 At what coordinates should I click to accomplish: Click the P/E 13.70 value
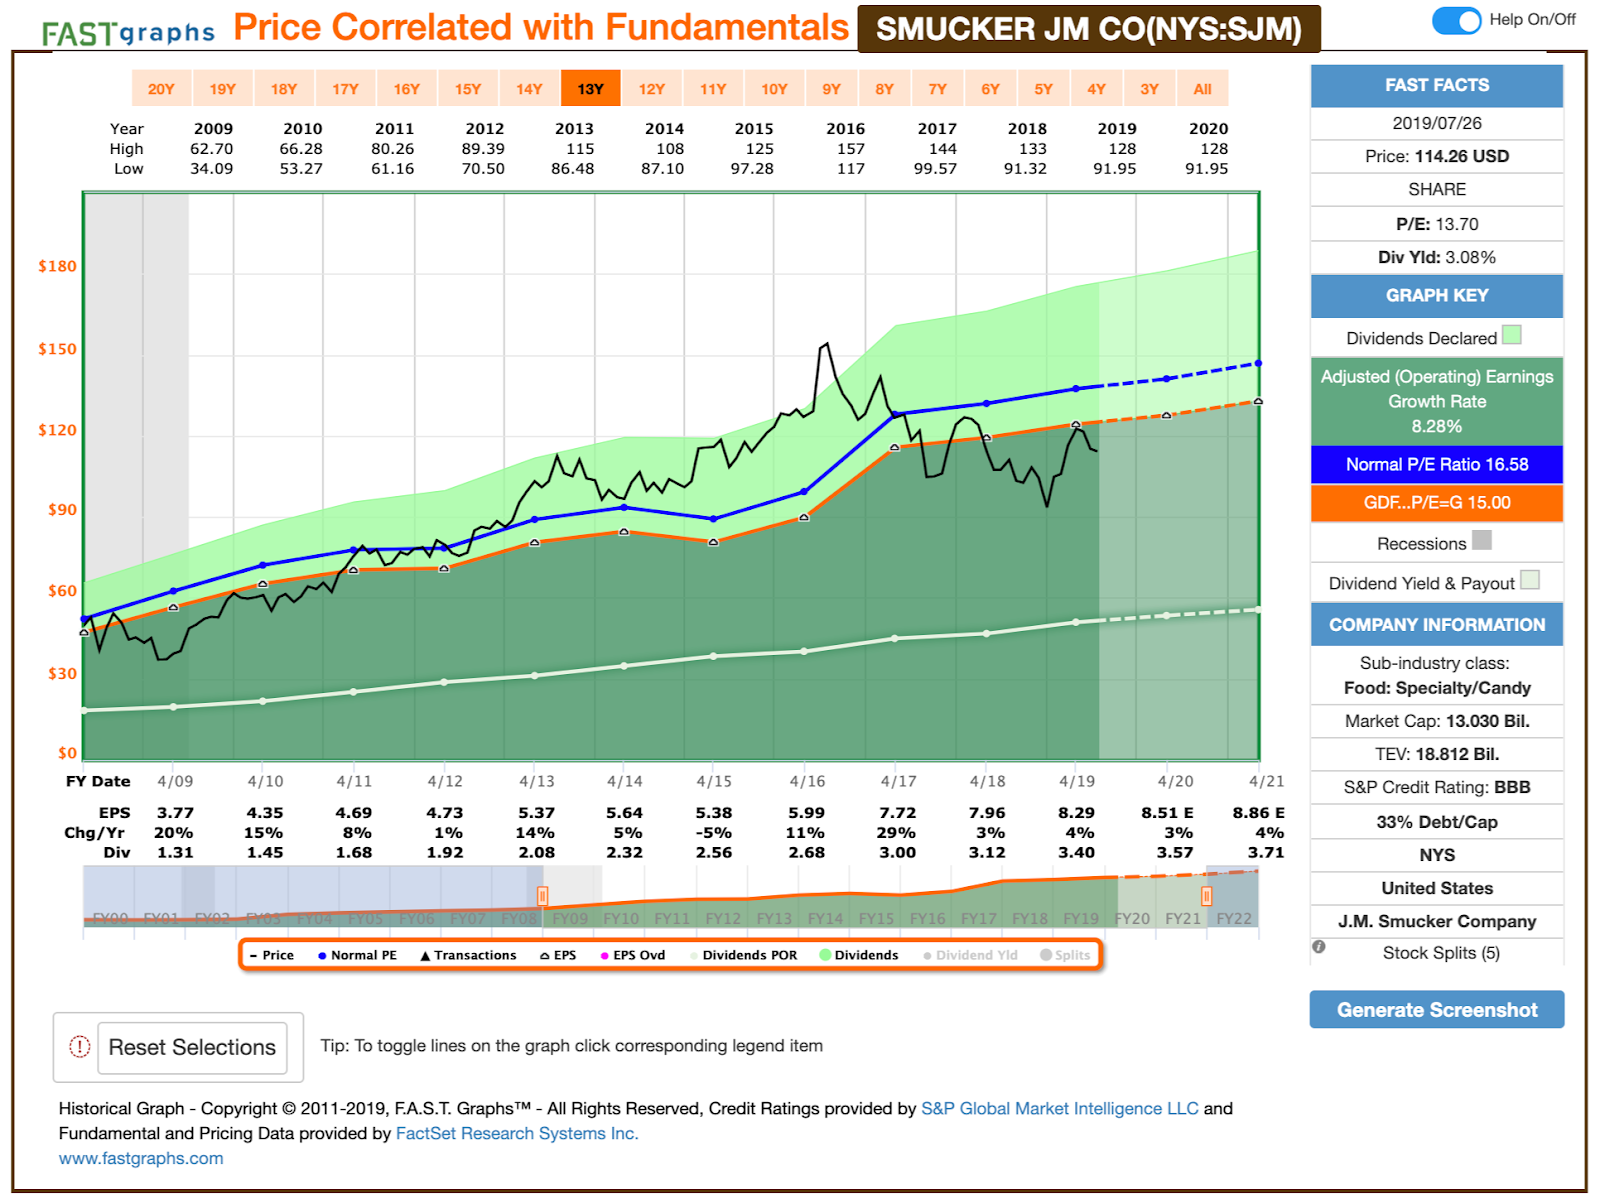1458,224
